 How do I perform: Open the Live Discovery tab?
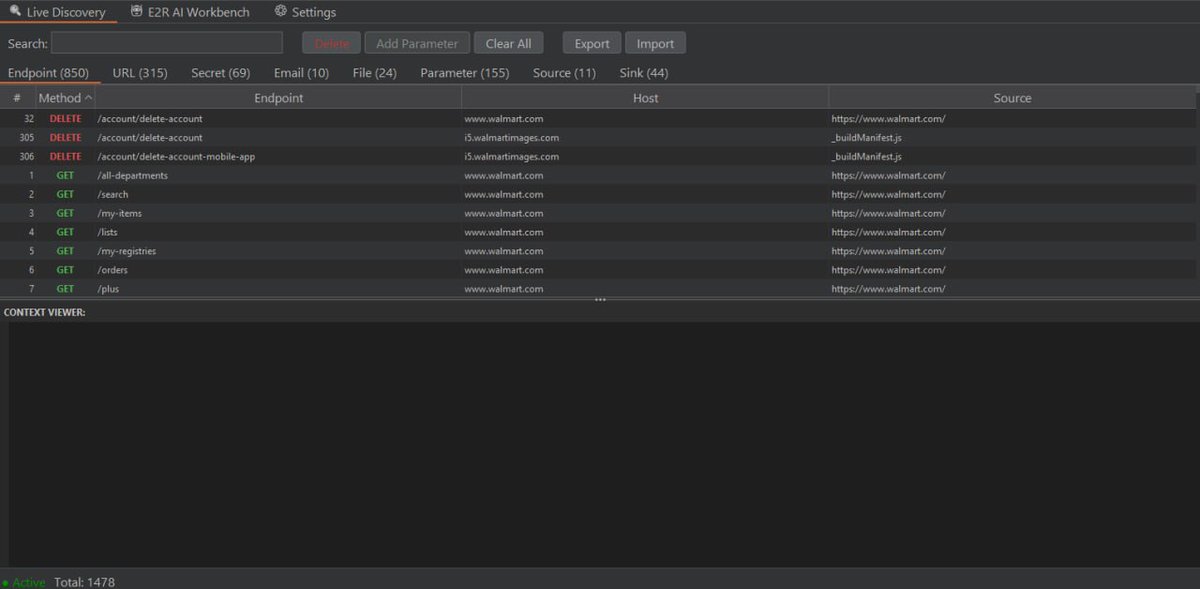[58, 12]
